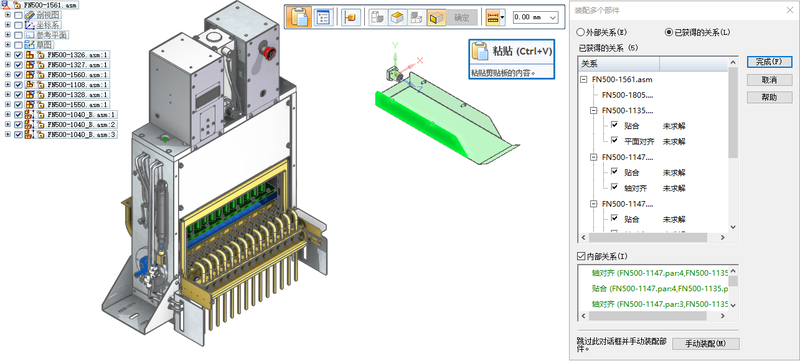This screenshot has width=800, height=361.
Task: Untick the 内部关系 checkbox
Action: pos(581,255)
